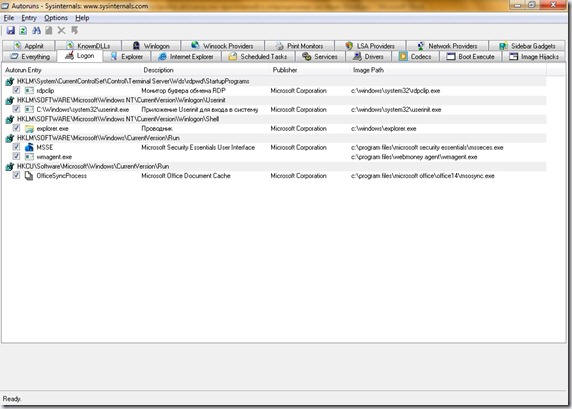Viewport: 572px width, 409px height.
Task: Select the HKLM Winlogon\Userinit registry row
Action: click(275, 100)
